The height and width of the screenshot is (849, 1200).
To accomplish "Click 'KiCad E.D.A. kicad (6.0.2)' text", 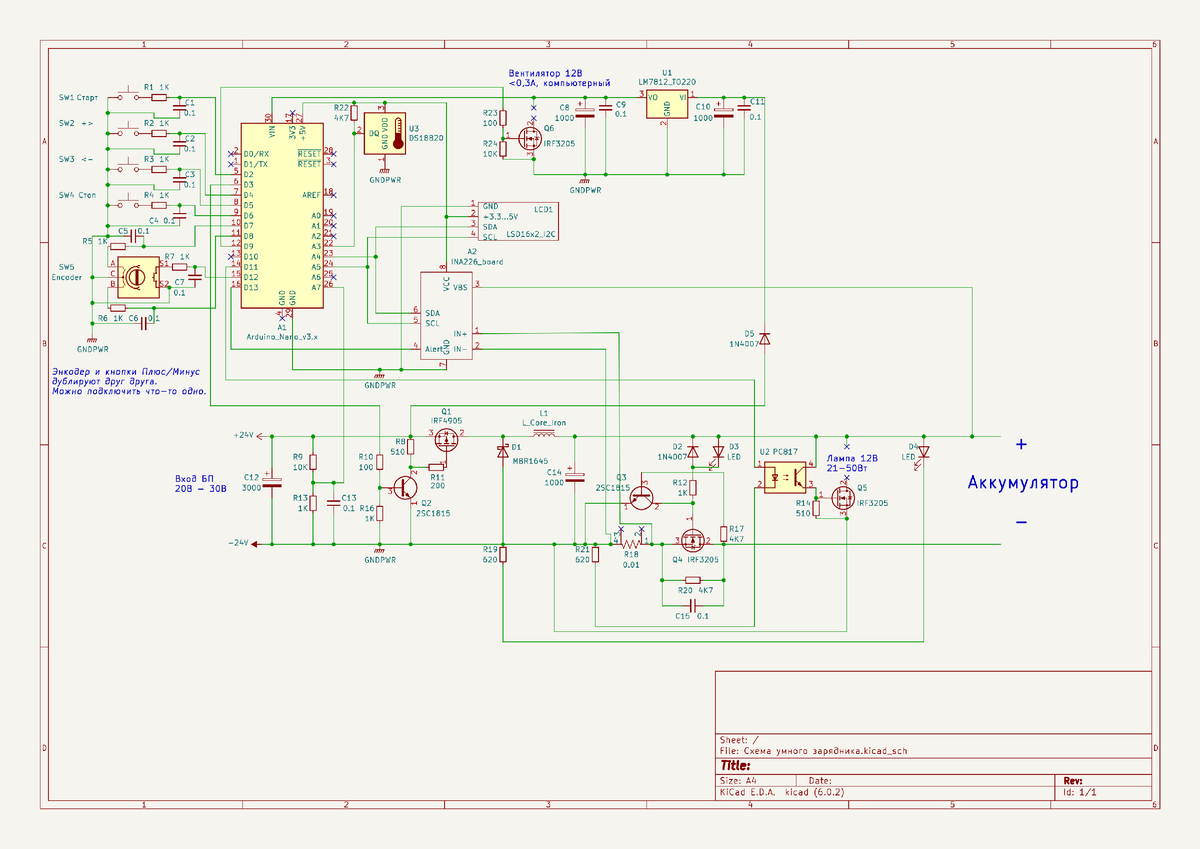I will (x=781, y=791).
